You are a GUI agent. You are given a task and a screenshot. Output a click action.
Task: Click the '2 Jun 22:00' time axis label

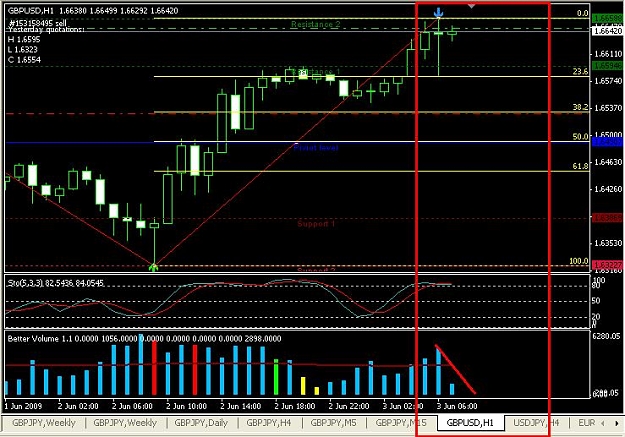(x=349, y=406)
